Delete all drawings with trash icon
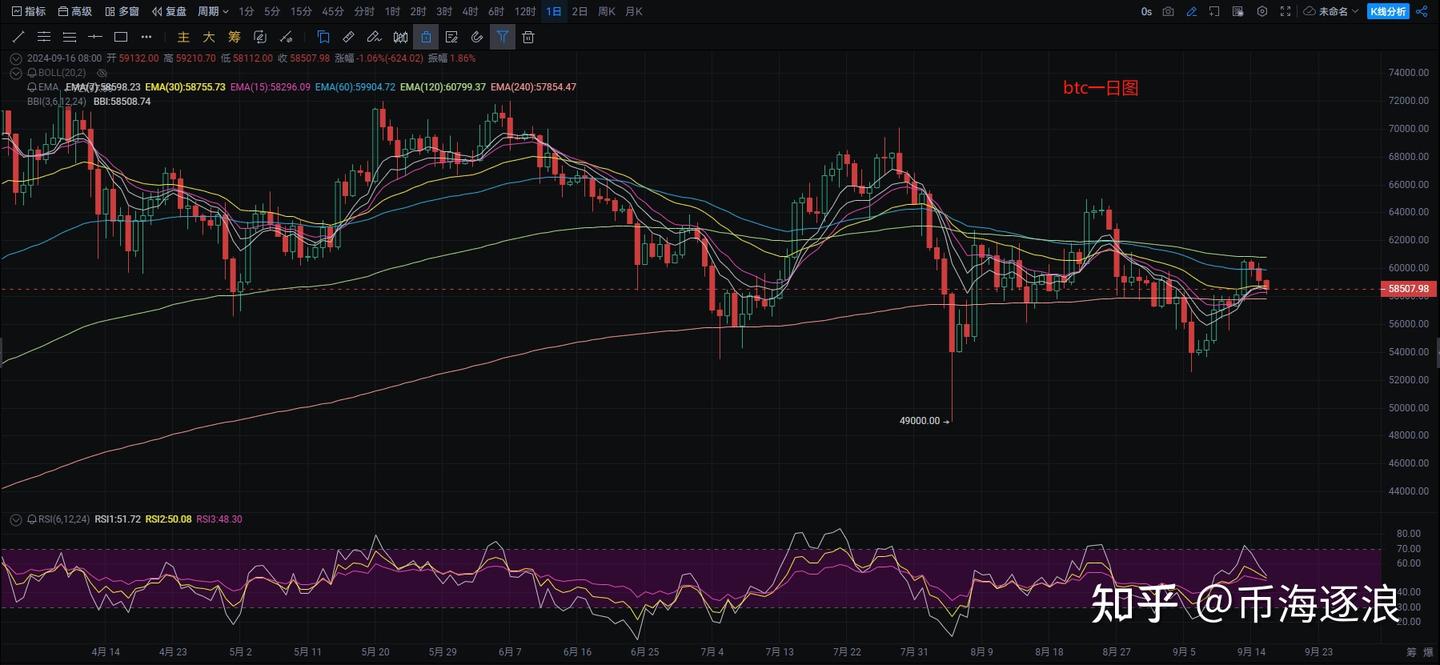 (528, 37)
